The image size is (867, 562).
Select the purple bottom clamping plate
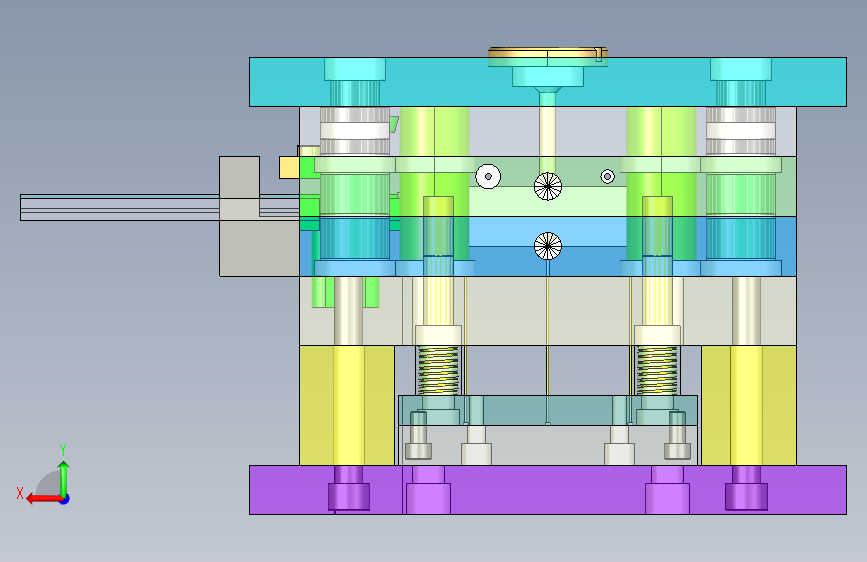tap(547, 490)
